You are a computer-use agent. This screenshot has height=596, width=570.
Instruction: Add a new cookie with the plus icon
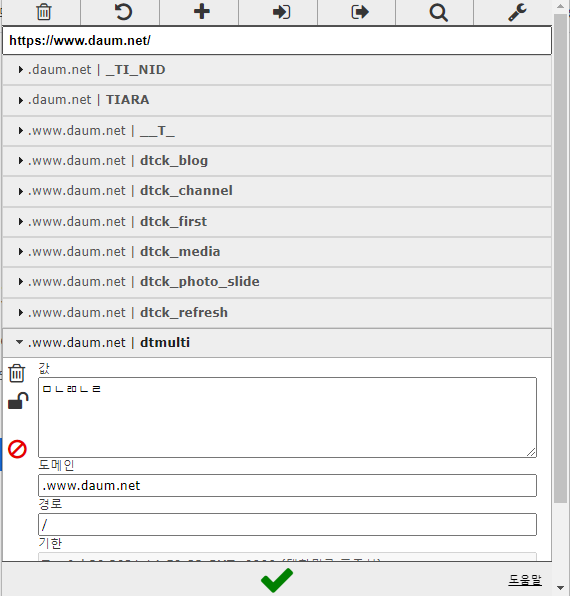(202, 11)
